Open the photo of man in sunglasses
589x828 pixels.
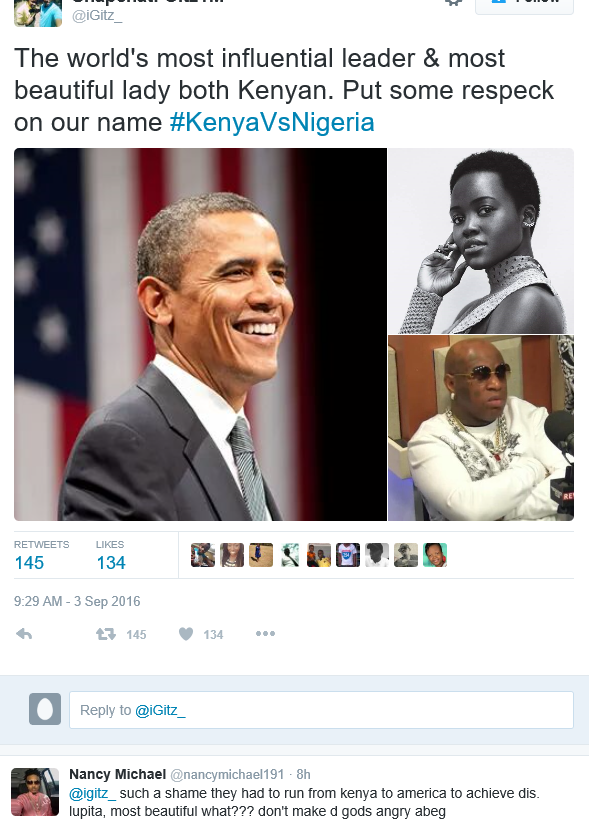481,428
